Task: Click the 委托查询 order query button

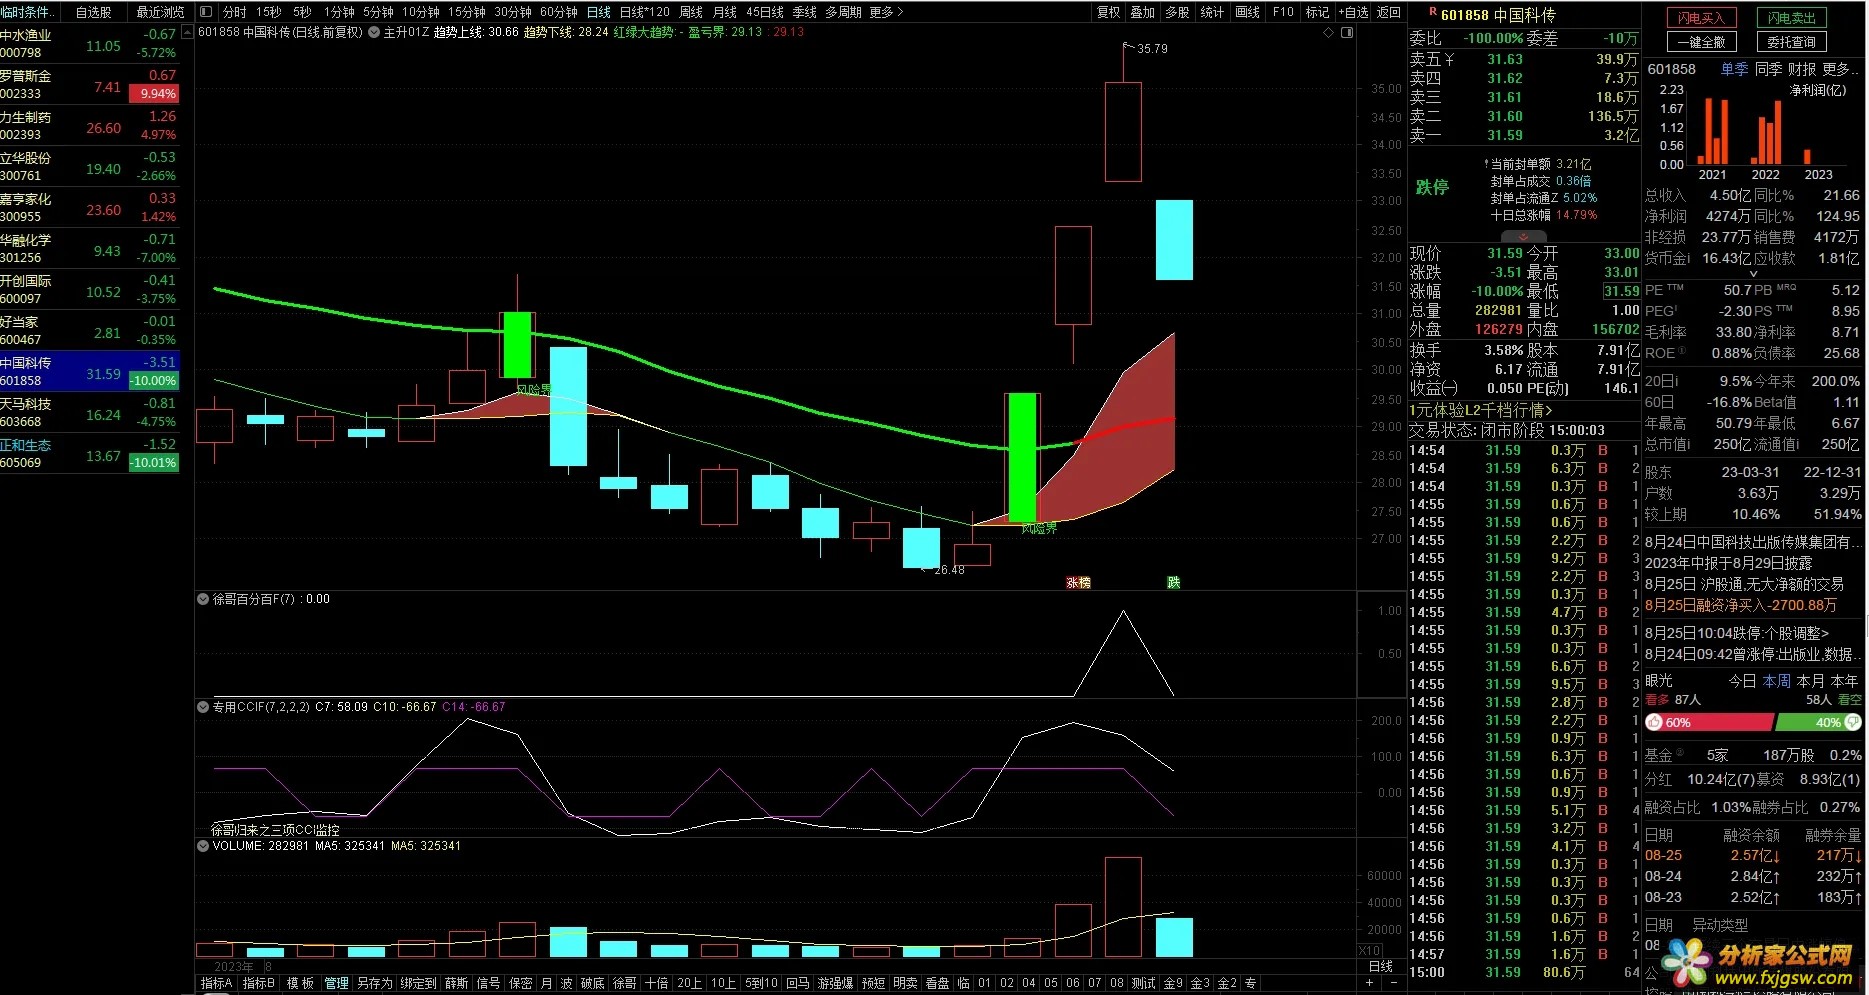Action: [x=1791, y=42]
